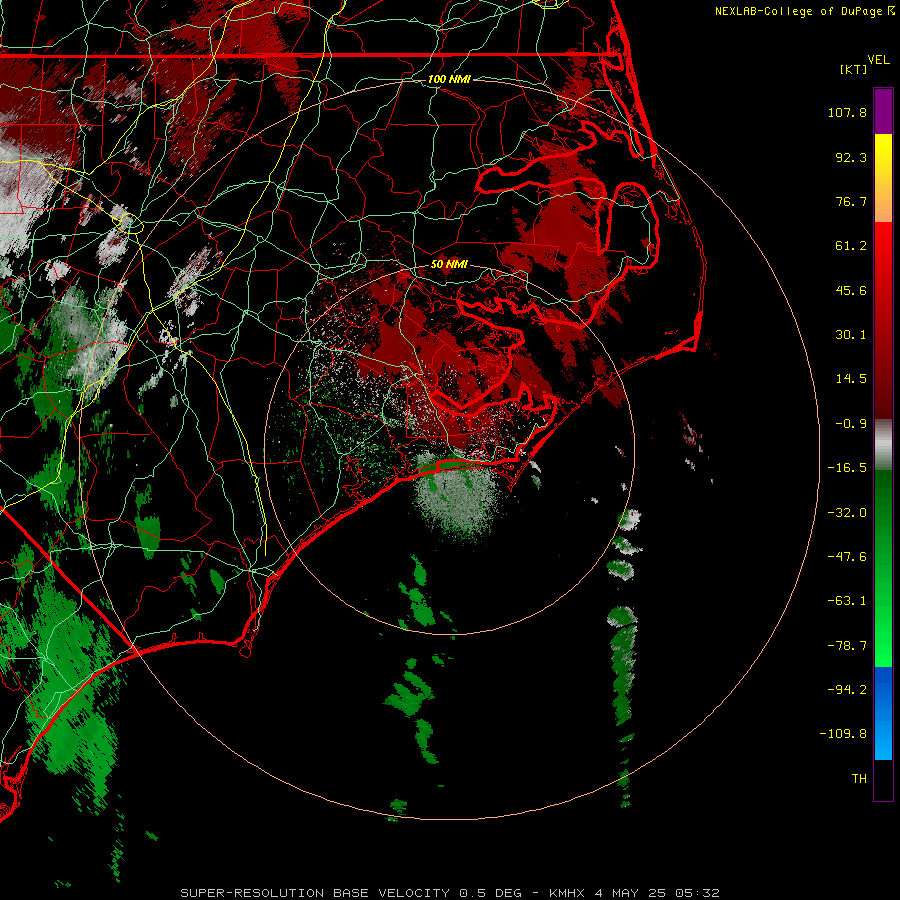Click the bright green color bar segment
This screenshot has height=900, width=900.
(x=883, y=637)
